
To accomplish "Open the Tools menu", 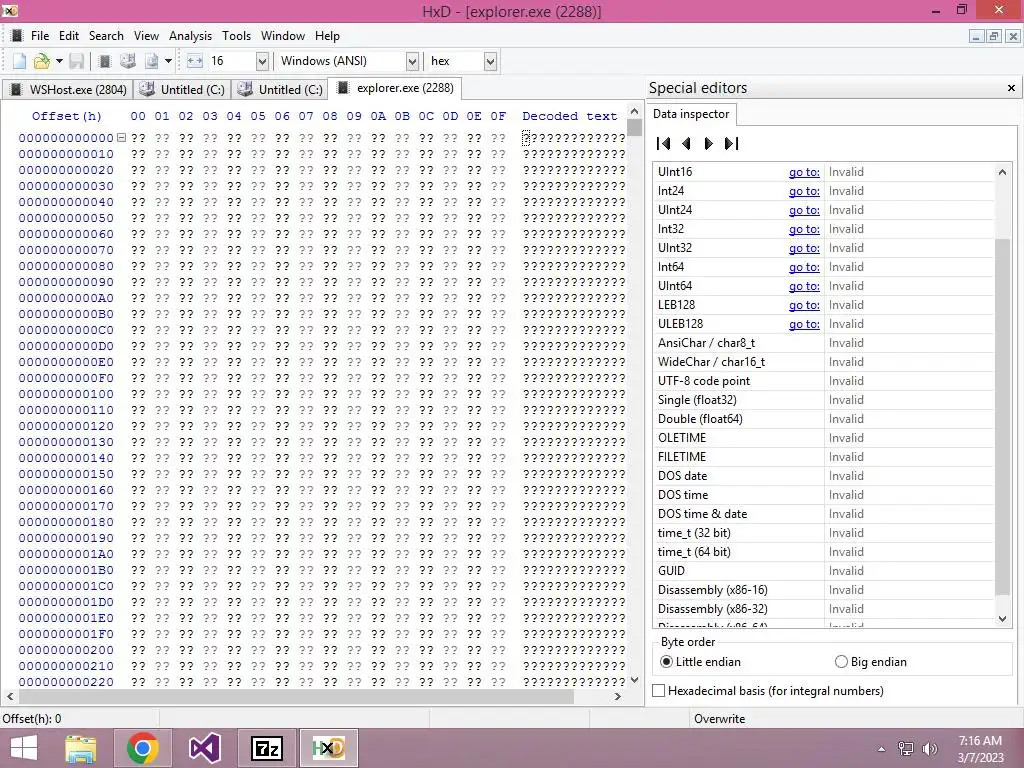I will point(236,36).
